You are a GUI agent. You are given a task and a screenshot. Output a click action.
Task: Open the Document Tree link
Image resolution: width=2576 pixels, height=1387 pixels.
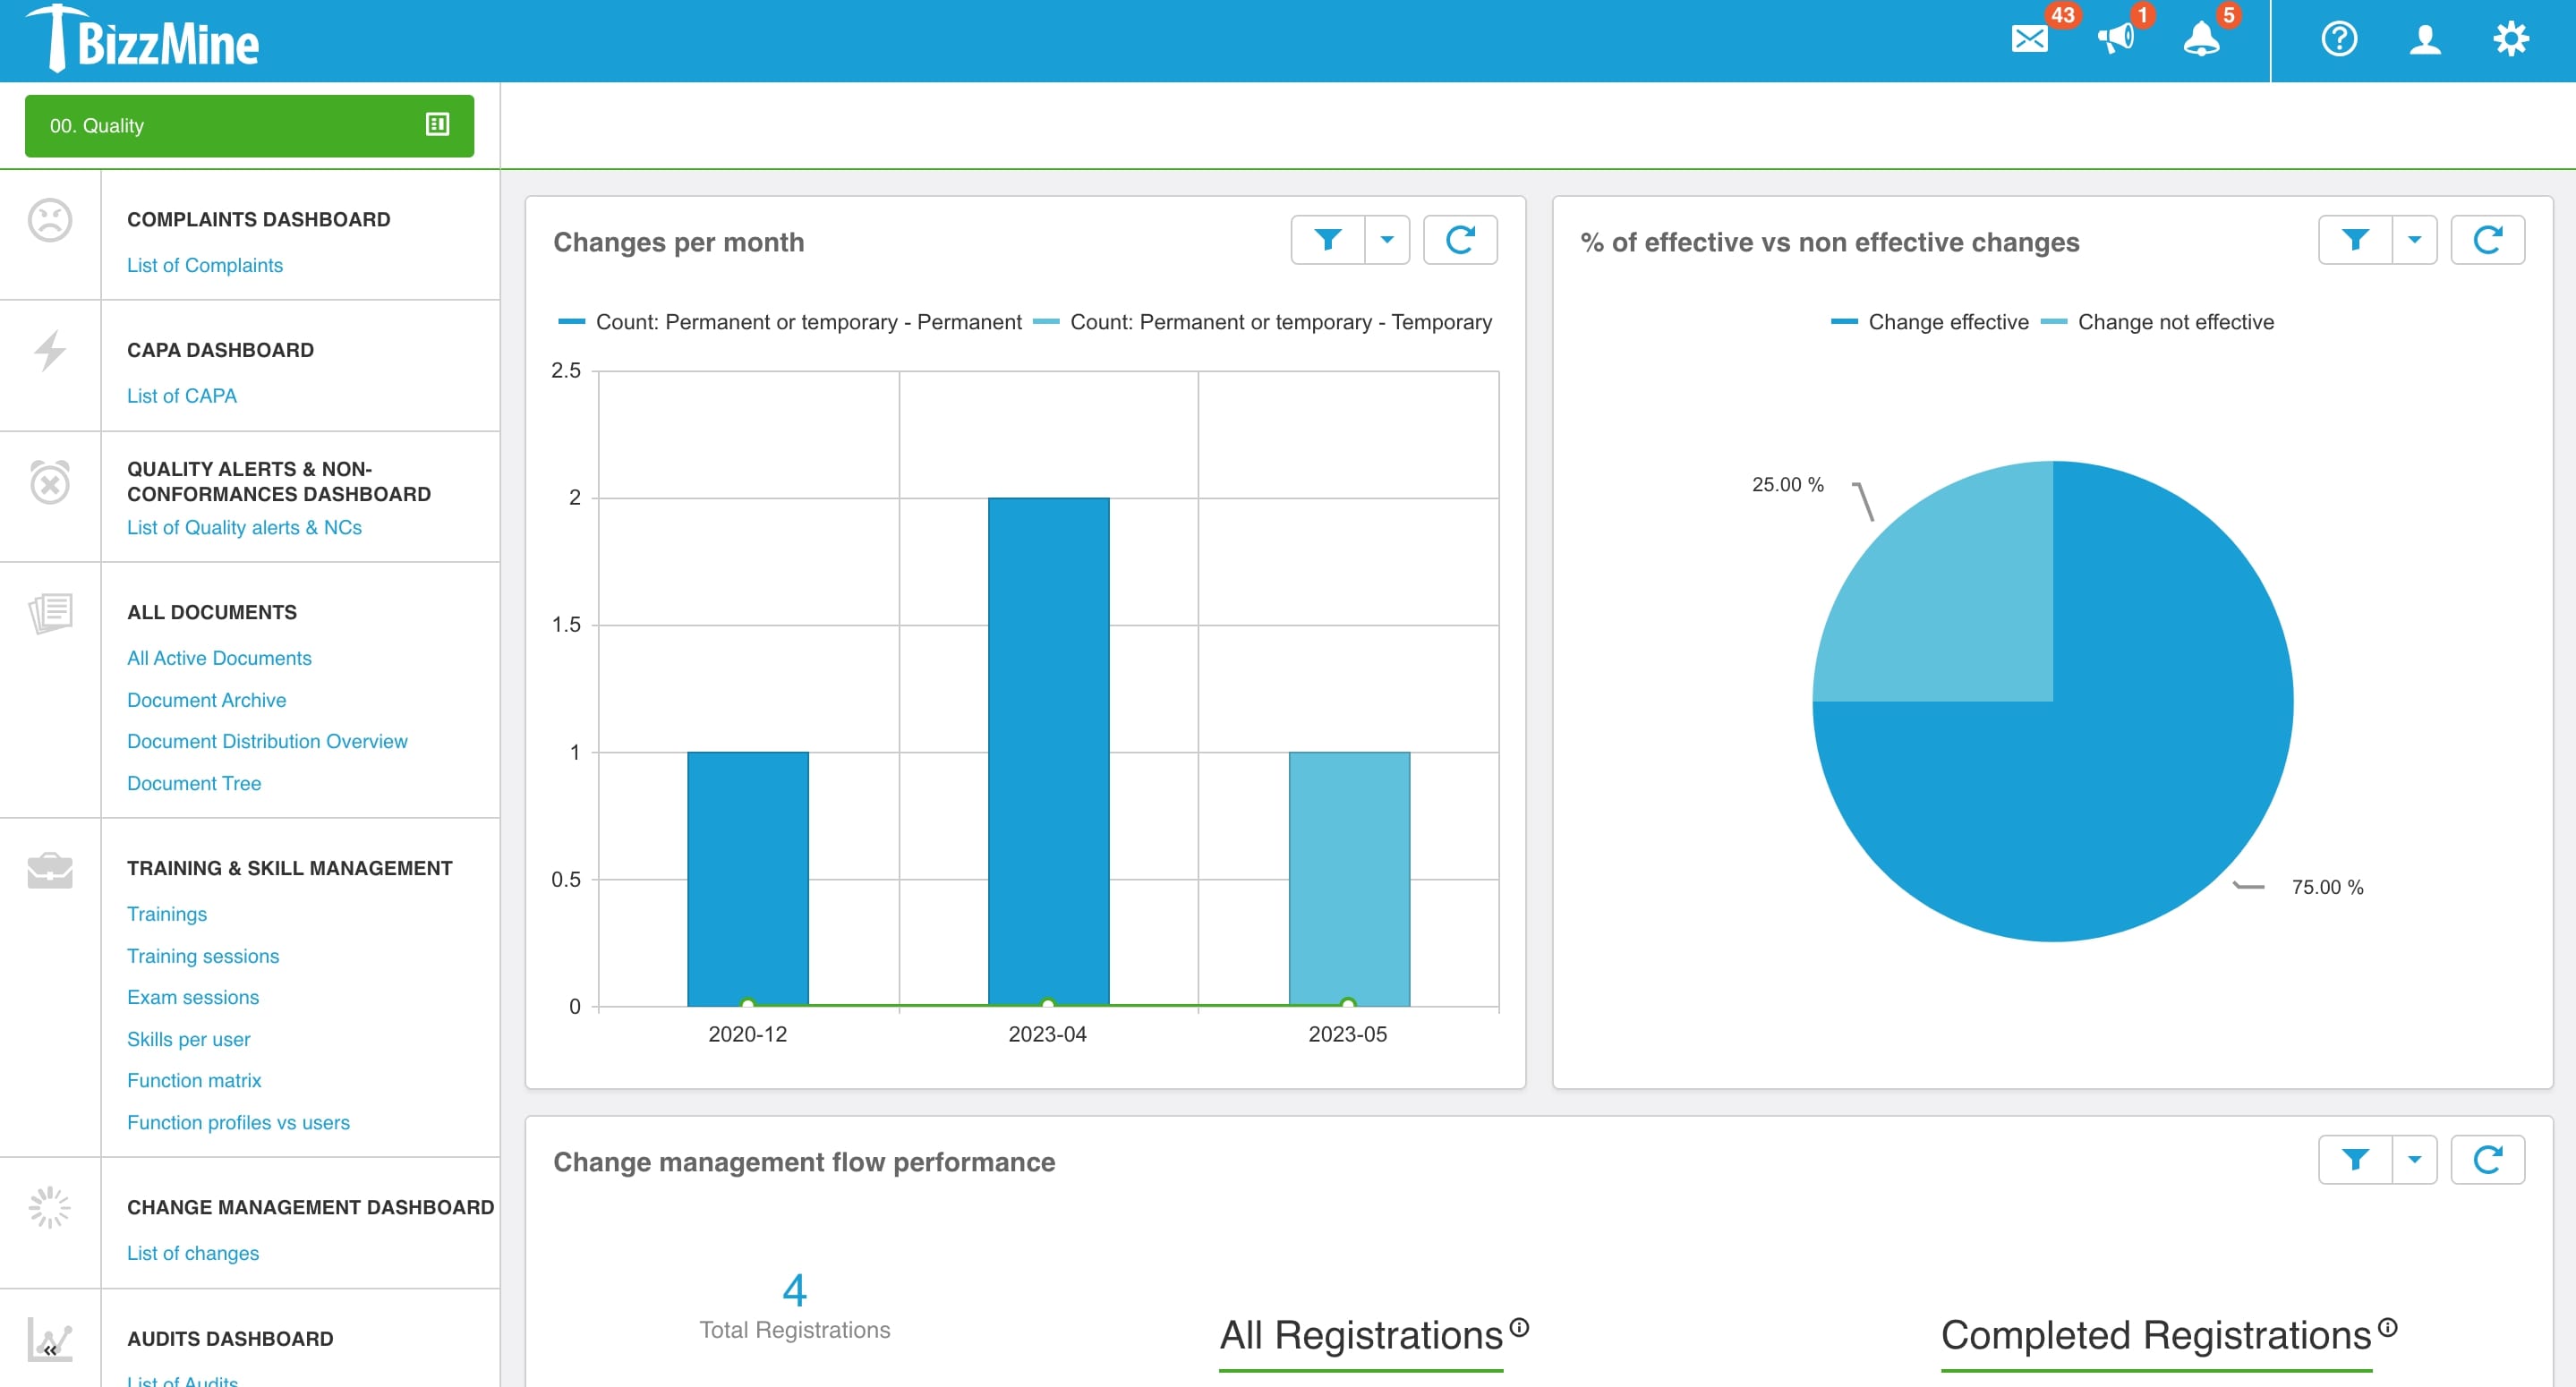pos(194,783)
